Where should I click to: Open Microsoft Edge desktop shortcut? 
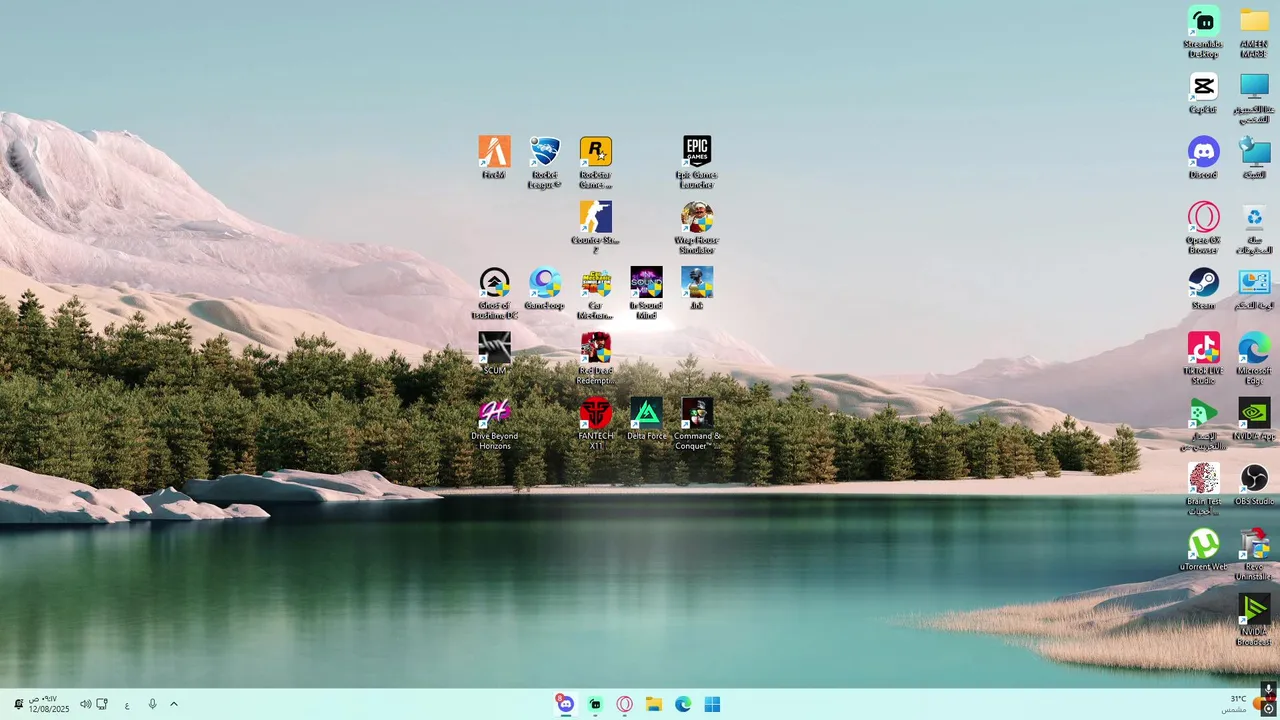[1254, 358]
